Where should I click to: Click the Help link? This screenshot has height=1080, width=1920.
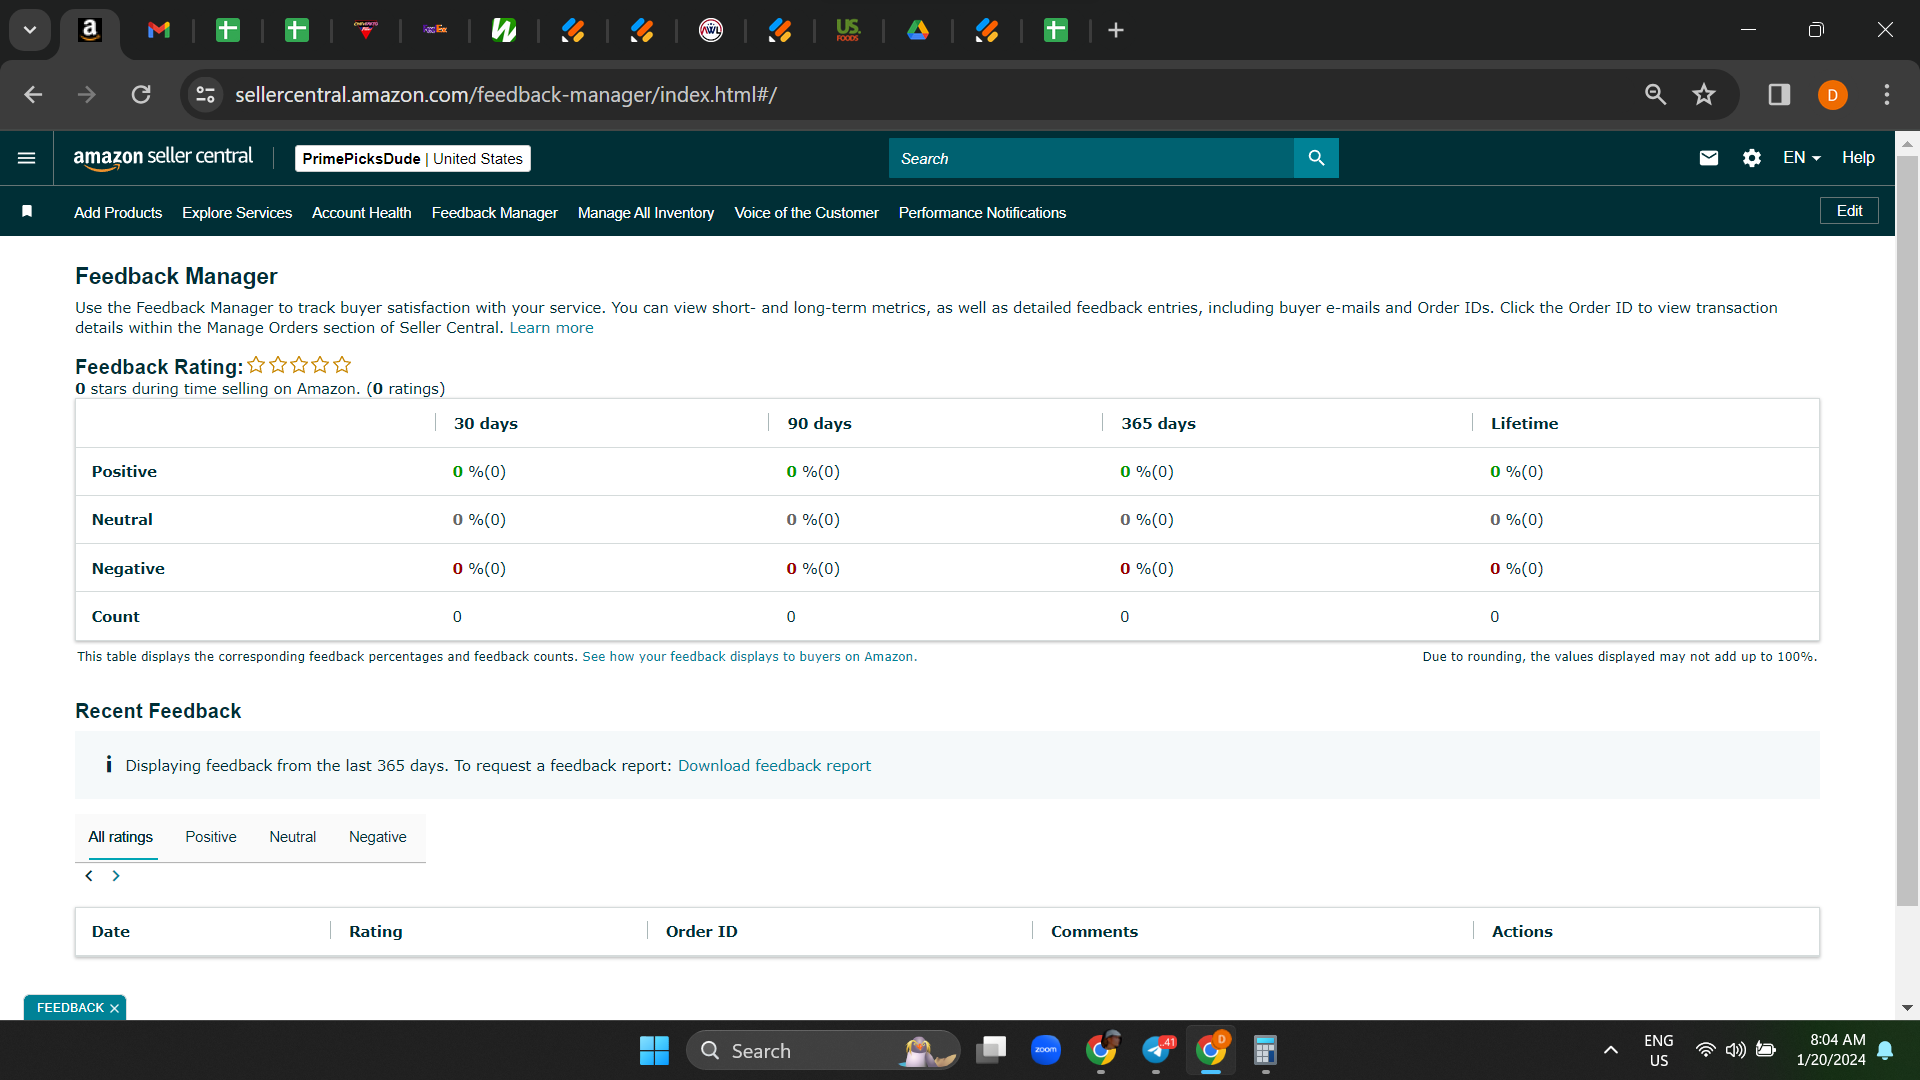pyautogui.click(x=1858, y=158)
